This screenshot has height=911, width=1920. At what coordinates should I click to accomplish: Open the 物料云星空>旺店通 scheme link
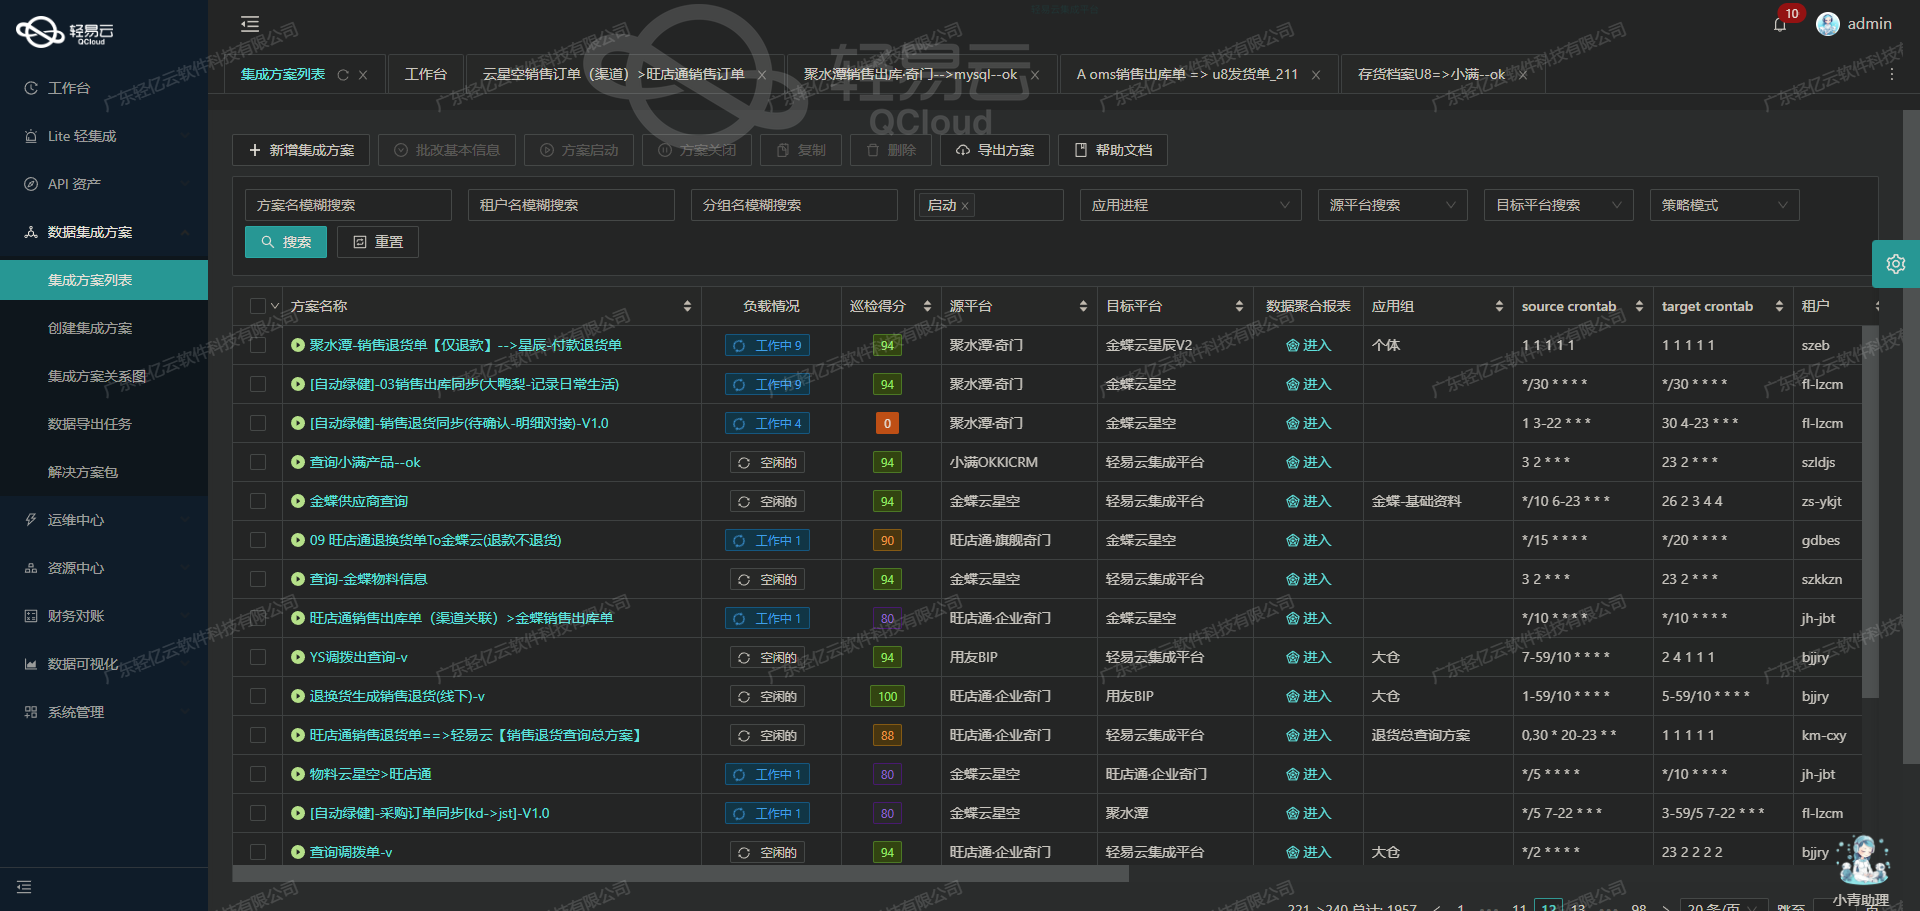370,774
